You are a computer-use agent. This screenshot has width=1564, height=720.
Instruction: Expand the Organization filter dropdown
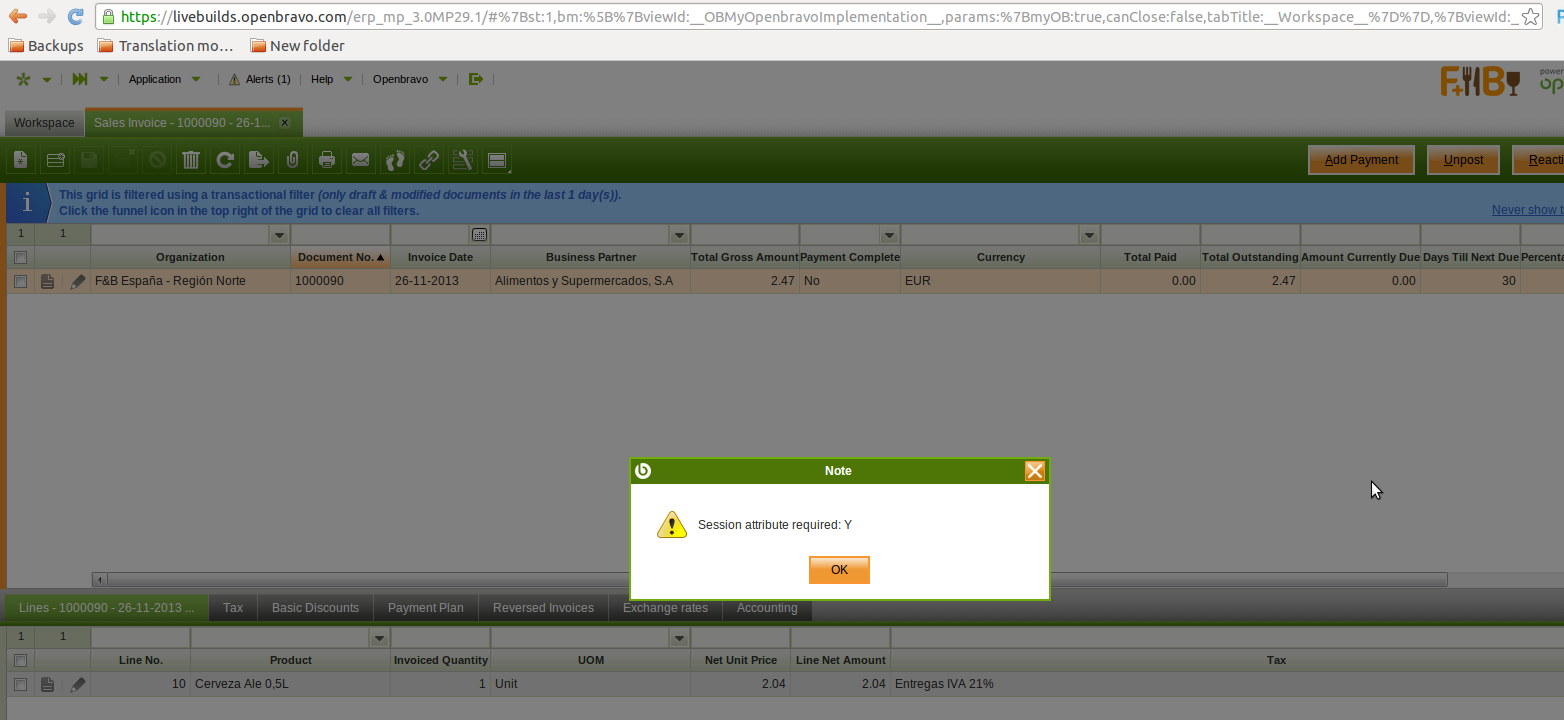click(x=279, y=235)
